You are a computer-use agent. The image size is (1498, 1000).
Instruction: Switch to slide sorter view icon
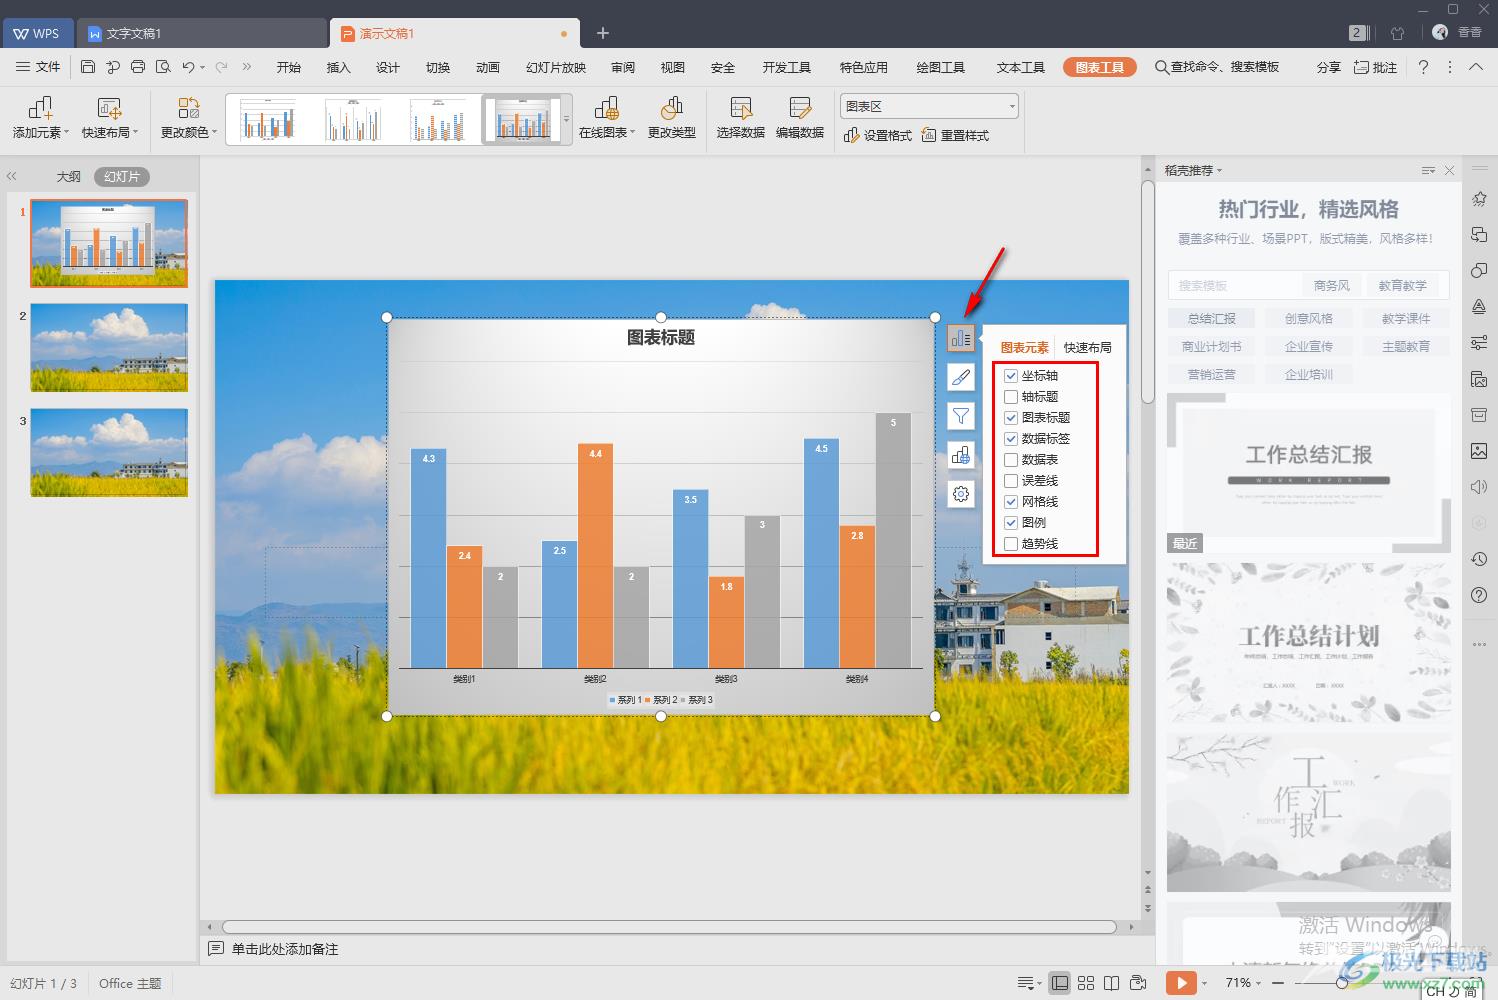tap(1086, 983)
